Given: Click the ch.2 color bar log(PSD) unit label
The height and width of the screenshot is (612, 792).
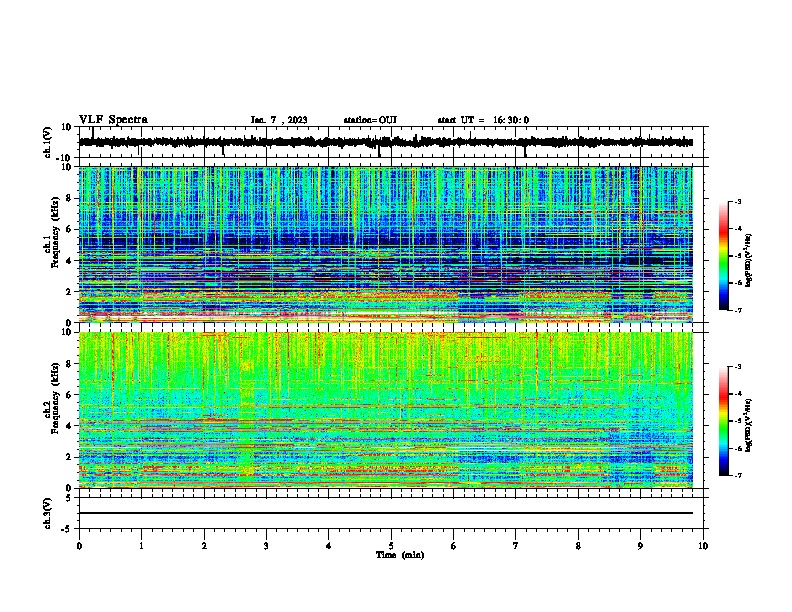Looking at the screenshot, I should point(749,425).
